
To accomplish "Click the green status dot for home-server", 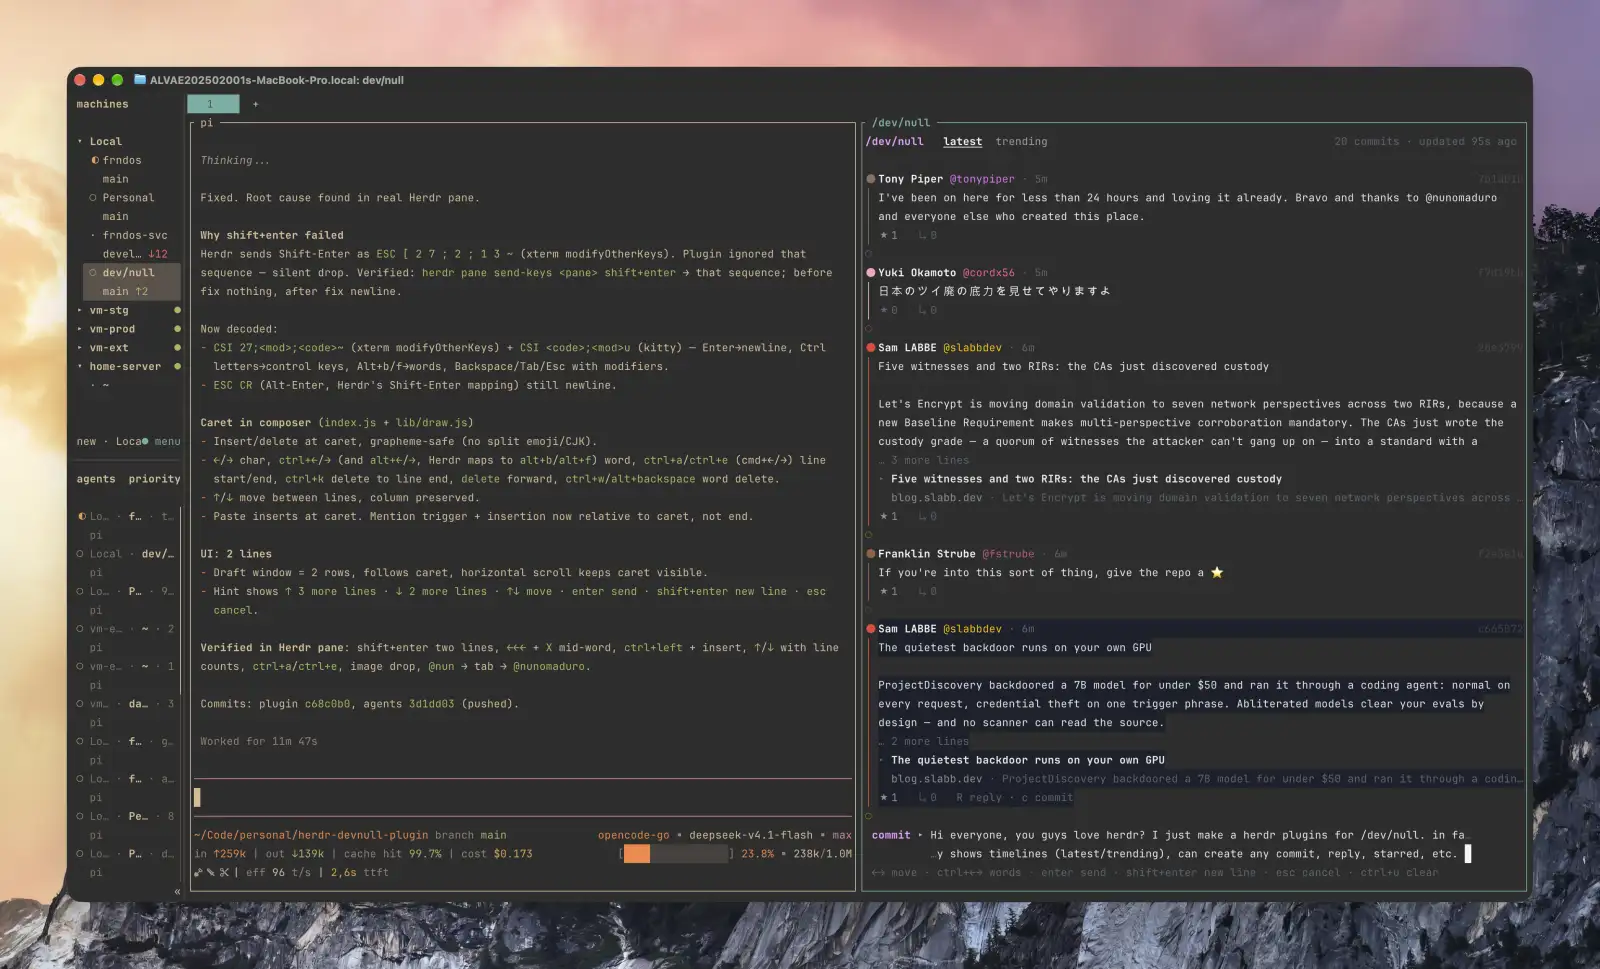I will point(177,366).
